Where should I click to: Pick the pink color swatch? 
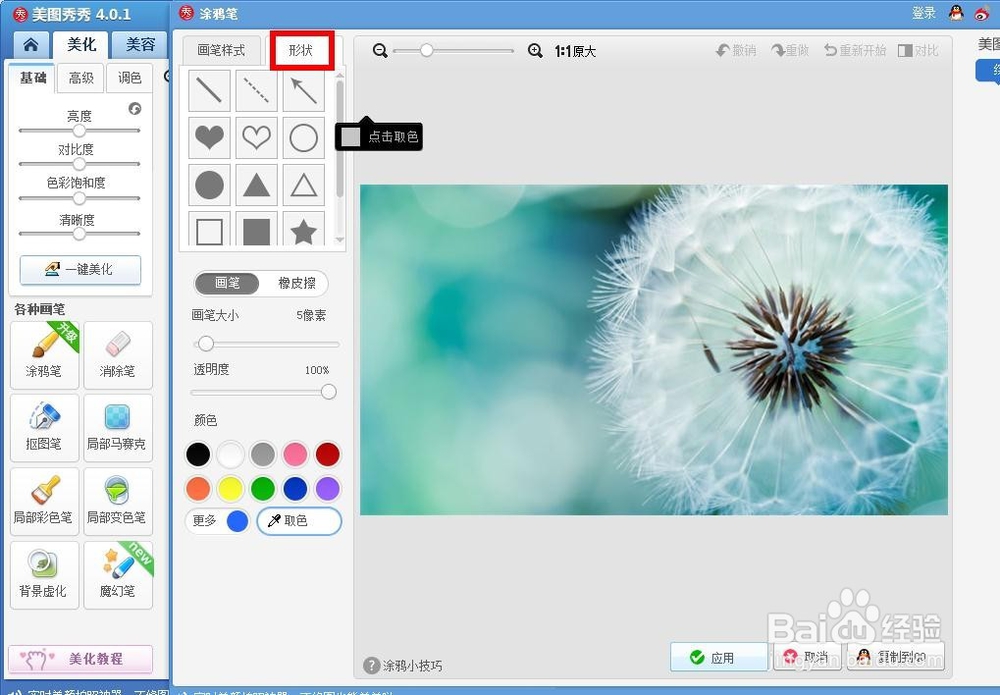pyautogui.click(x=295, y=455)
